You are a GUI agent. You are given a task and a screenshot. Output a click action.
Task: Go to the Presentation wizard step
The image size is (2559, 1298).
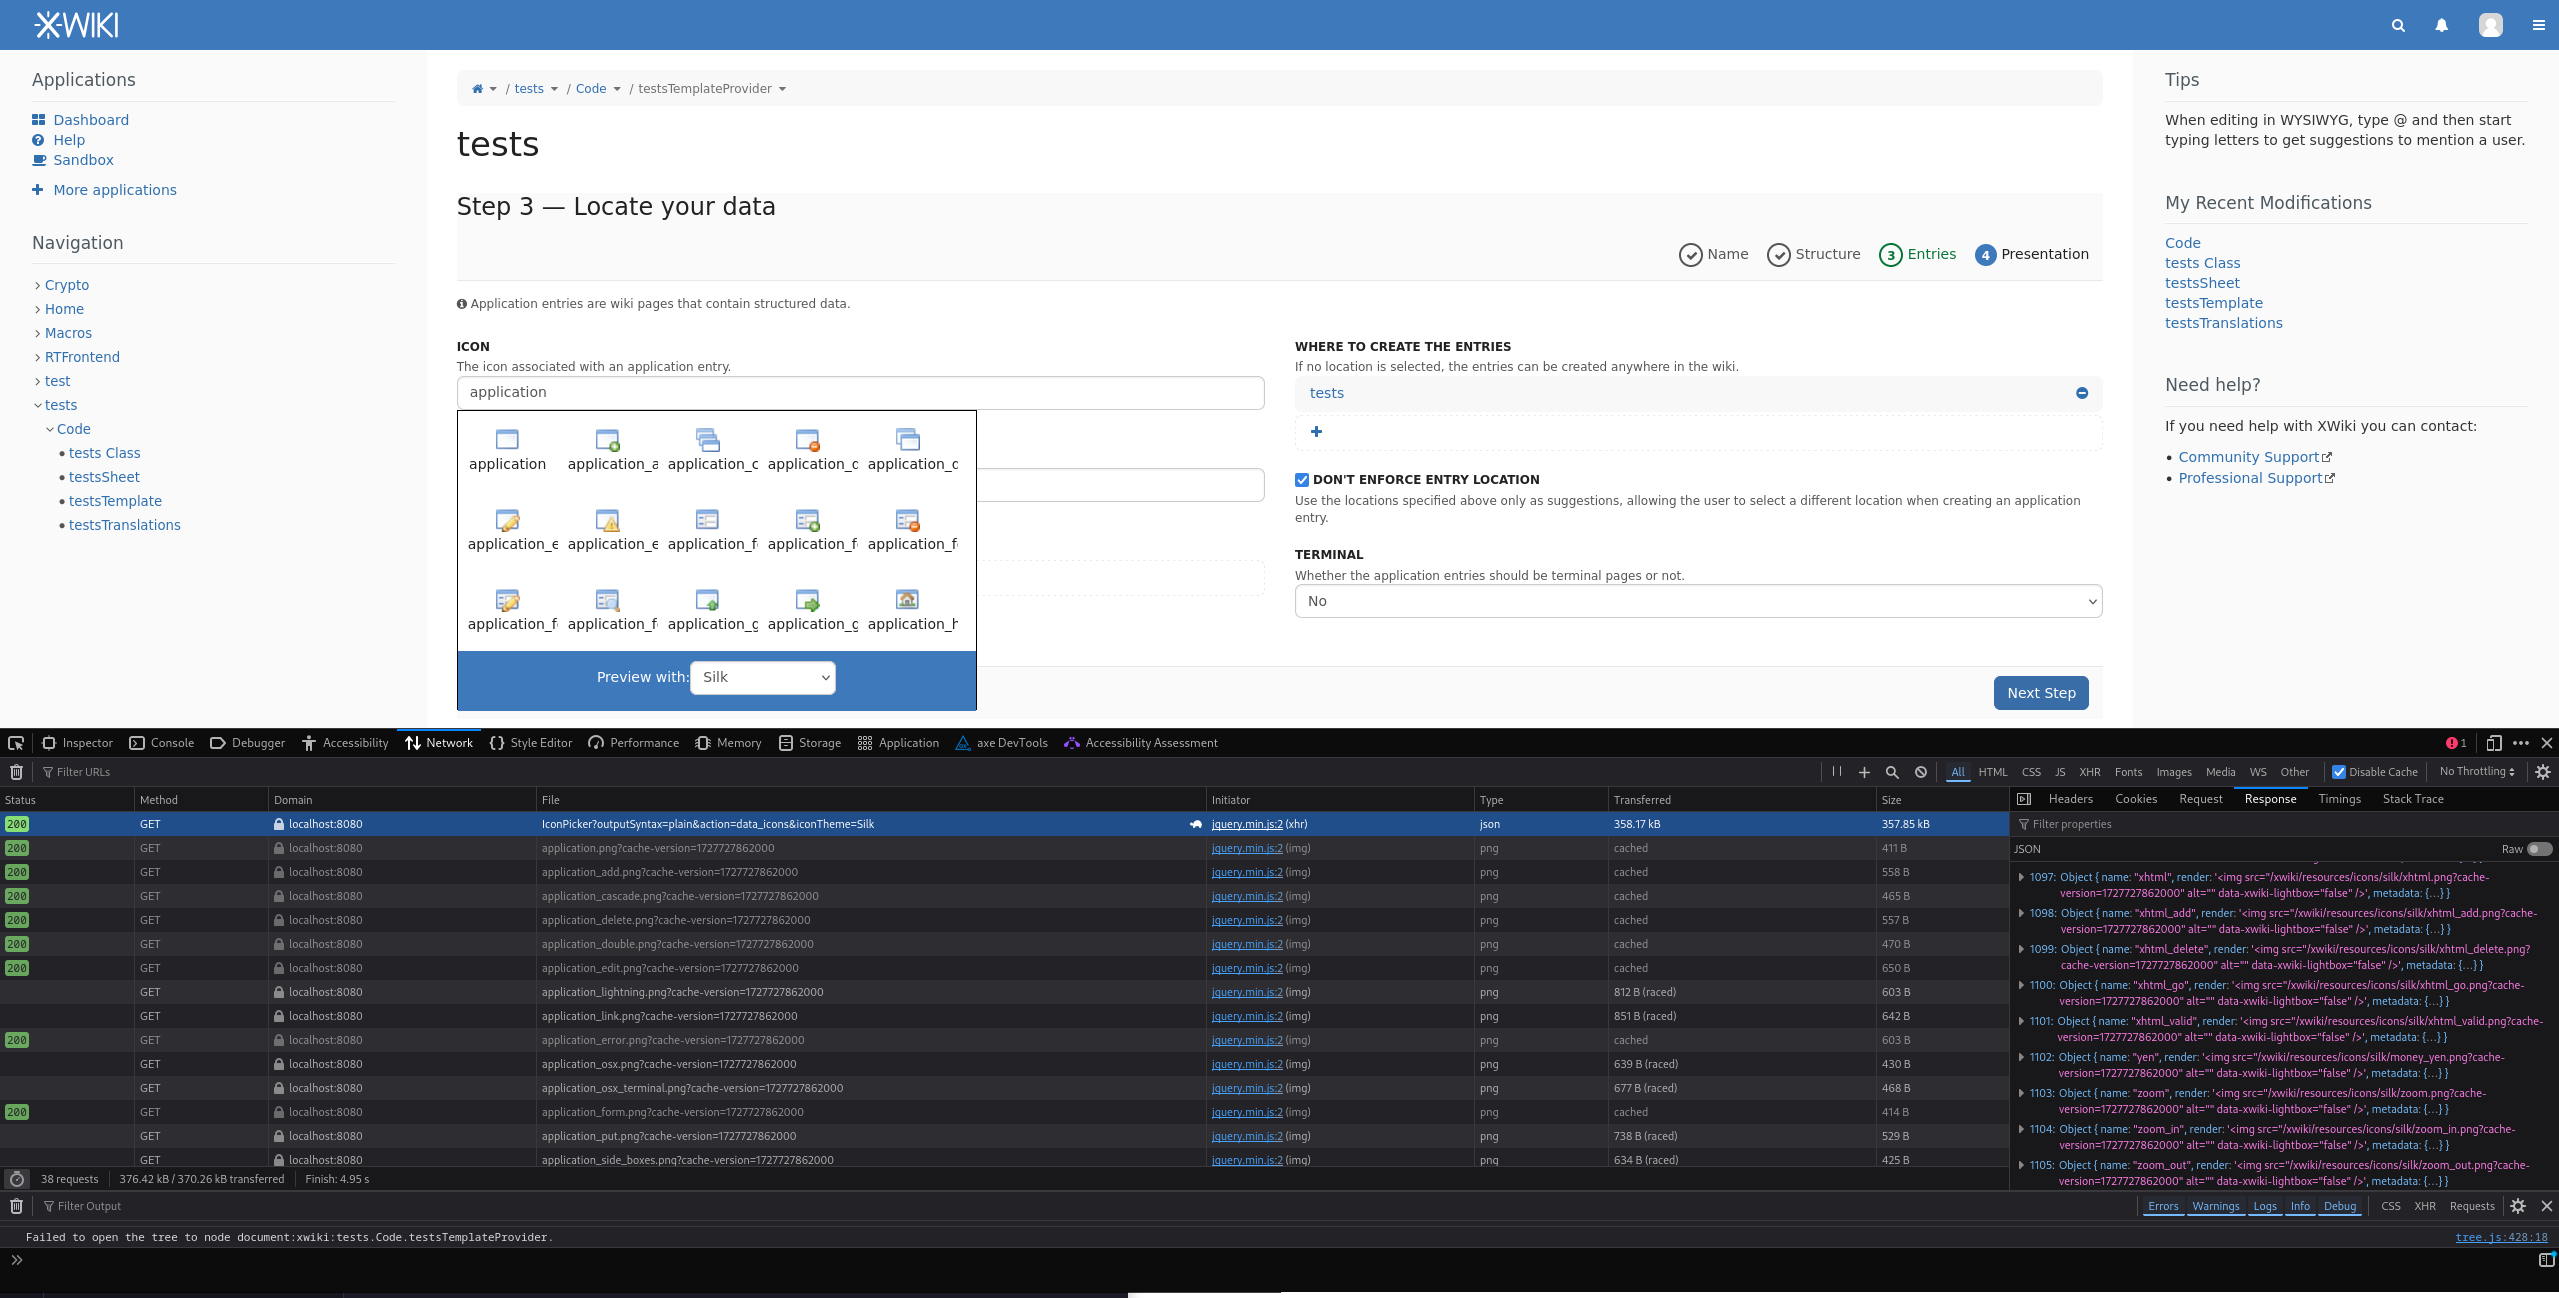click(2032, 254)
